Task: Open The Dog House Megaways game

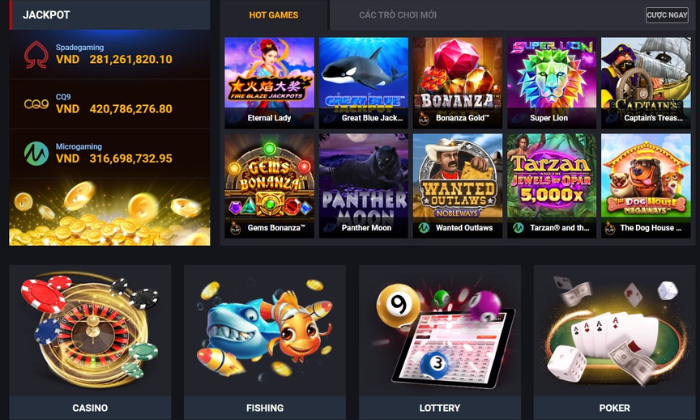Action: 646,186
